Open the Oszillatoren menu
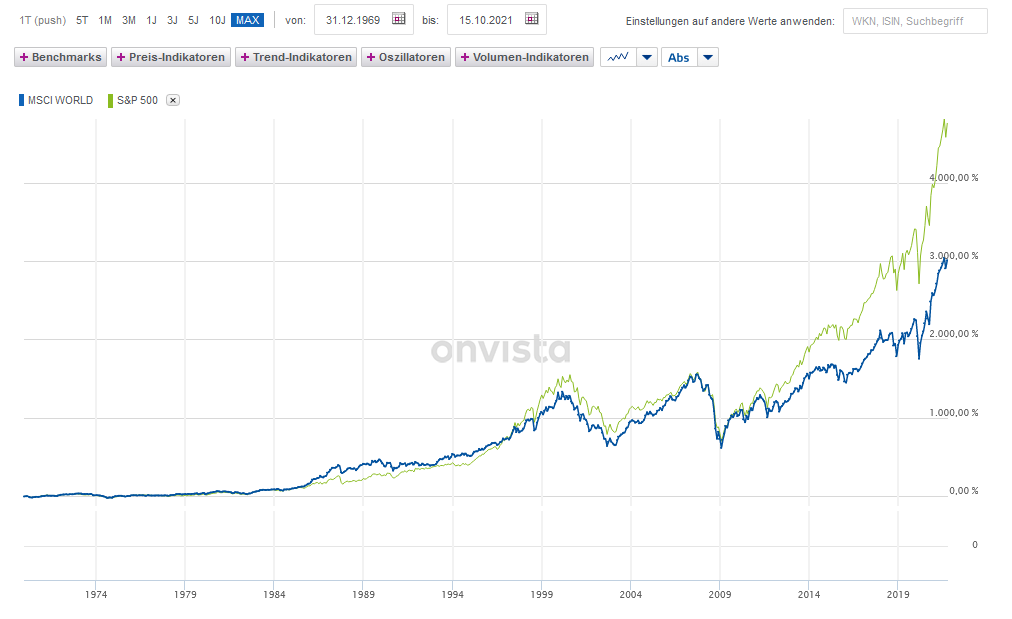Screen dimensions: 1012x619 tap(406, 57)
